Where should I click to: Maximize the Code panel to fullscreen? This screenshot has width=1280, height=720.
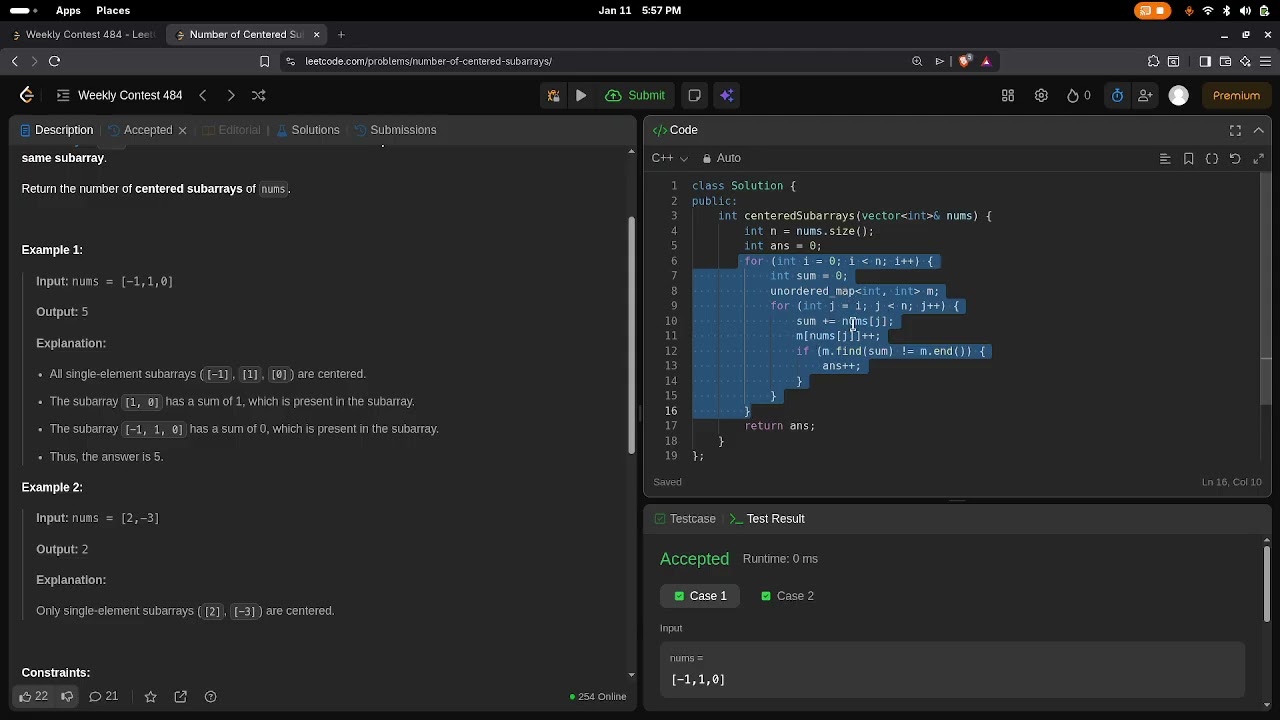[1236, 130]
